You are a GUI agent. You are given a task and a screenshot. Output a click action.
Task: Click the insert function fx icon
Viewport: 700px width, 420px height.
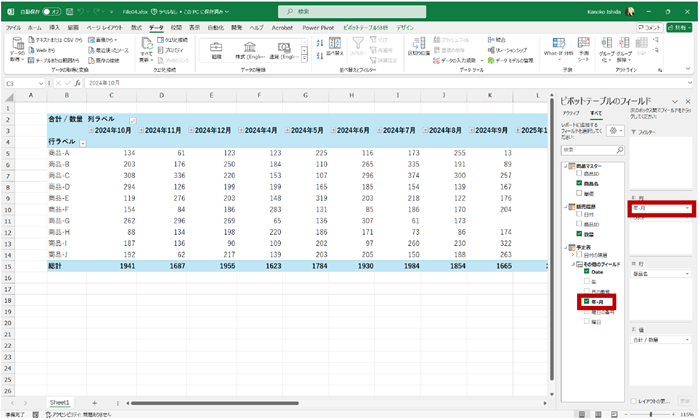pos(79,83)
